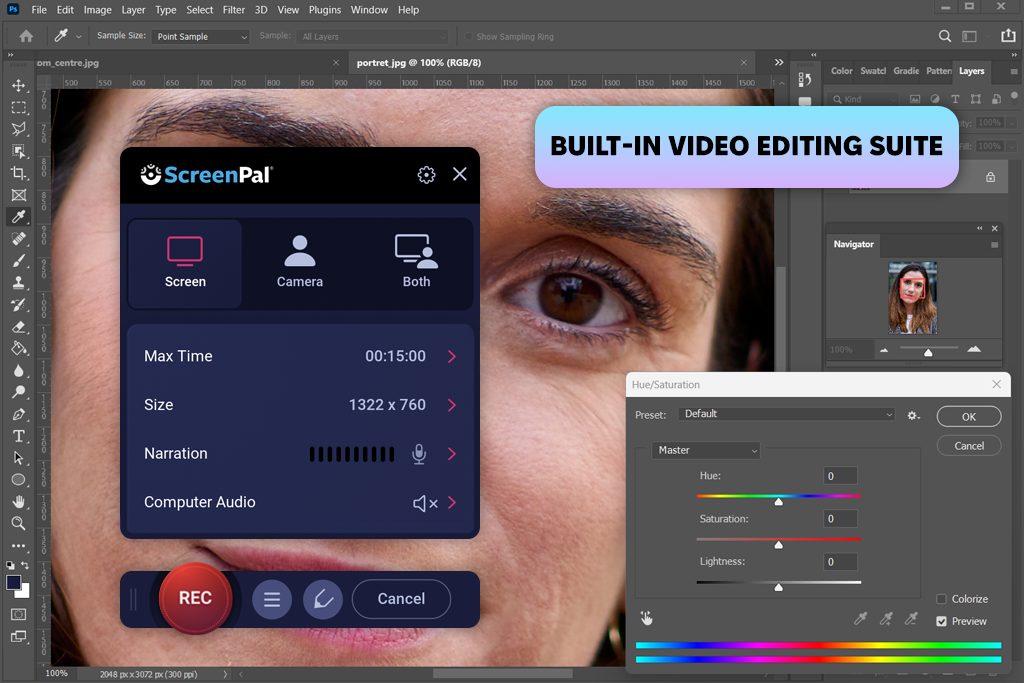The image size is (1024, 683).
Task: Click the Saturation slider handle
Action: [x=778, y=545]
